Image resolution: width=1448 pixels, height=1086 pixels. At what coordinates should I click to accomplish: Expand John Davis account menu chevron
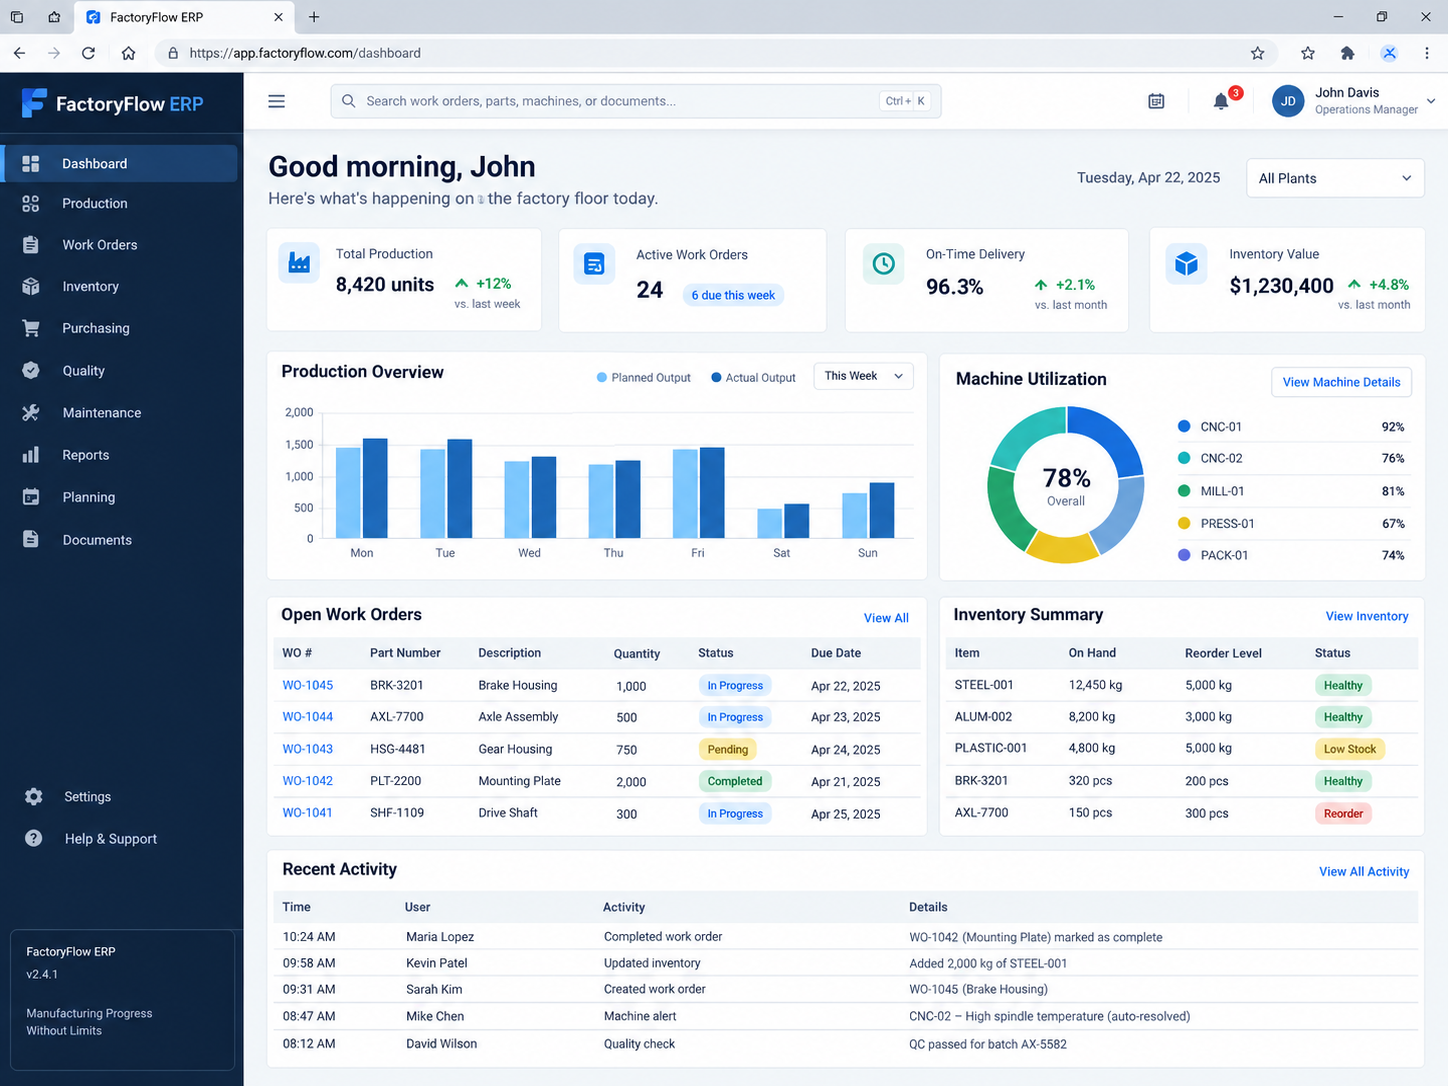pos(1431,101)
